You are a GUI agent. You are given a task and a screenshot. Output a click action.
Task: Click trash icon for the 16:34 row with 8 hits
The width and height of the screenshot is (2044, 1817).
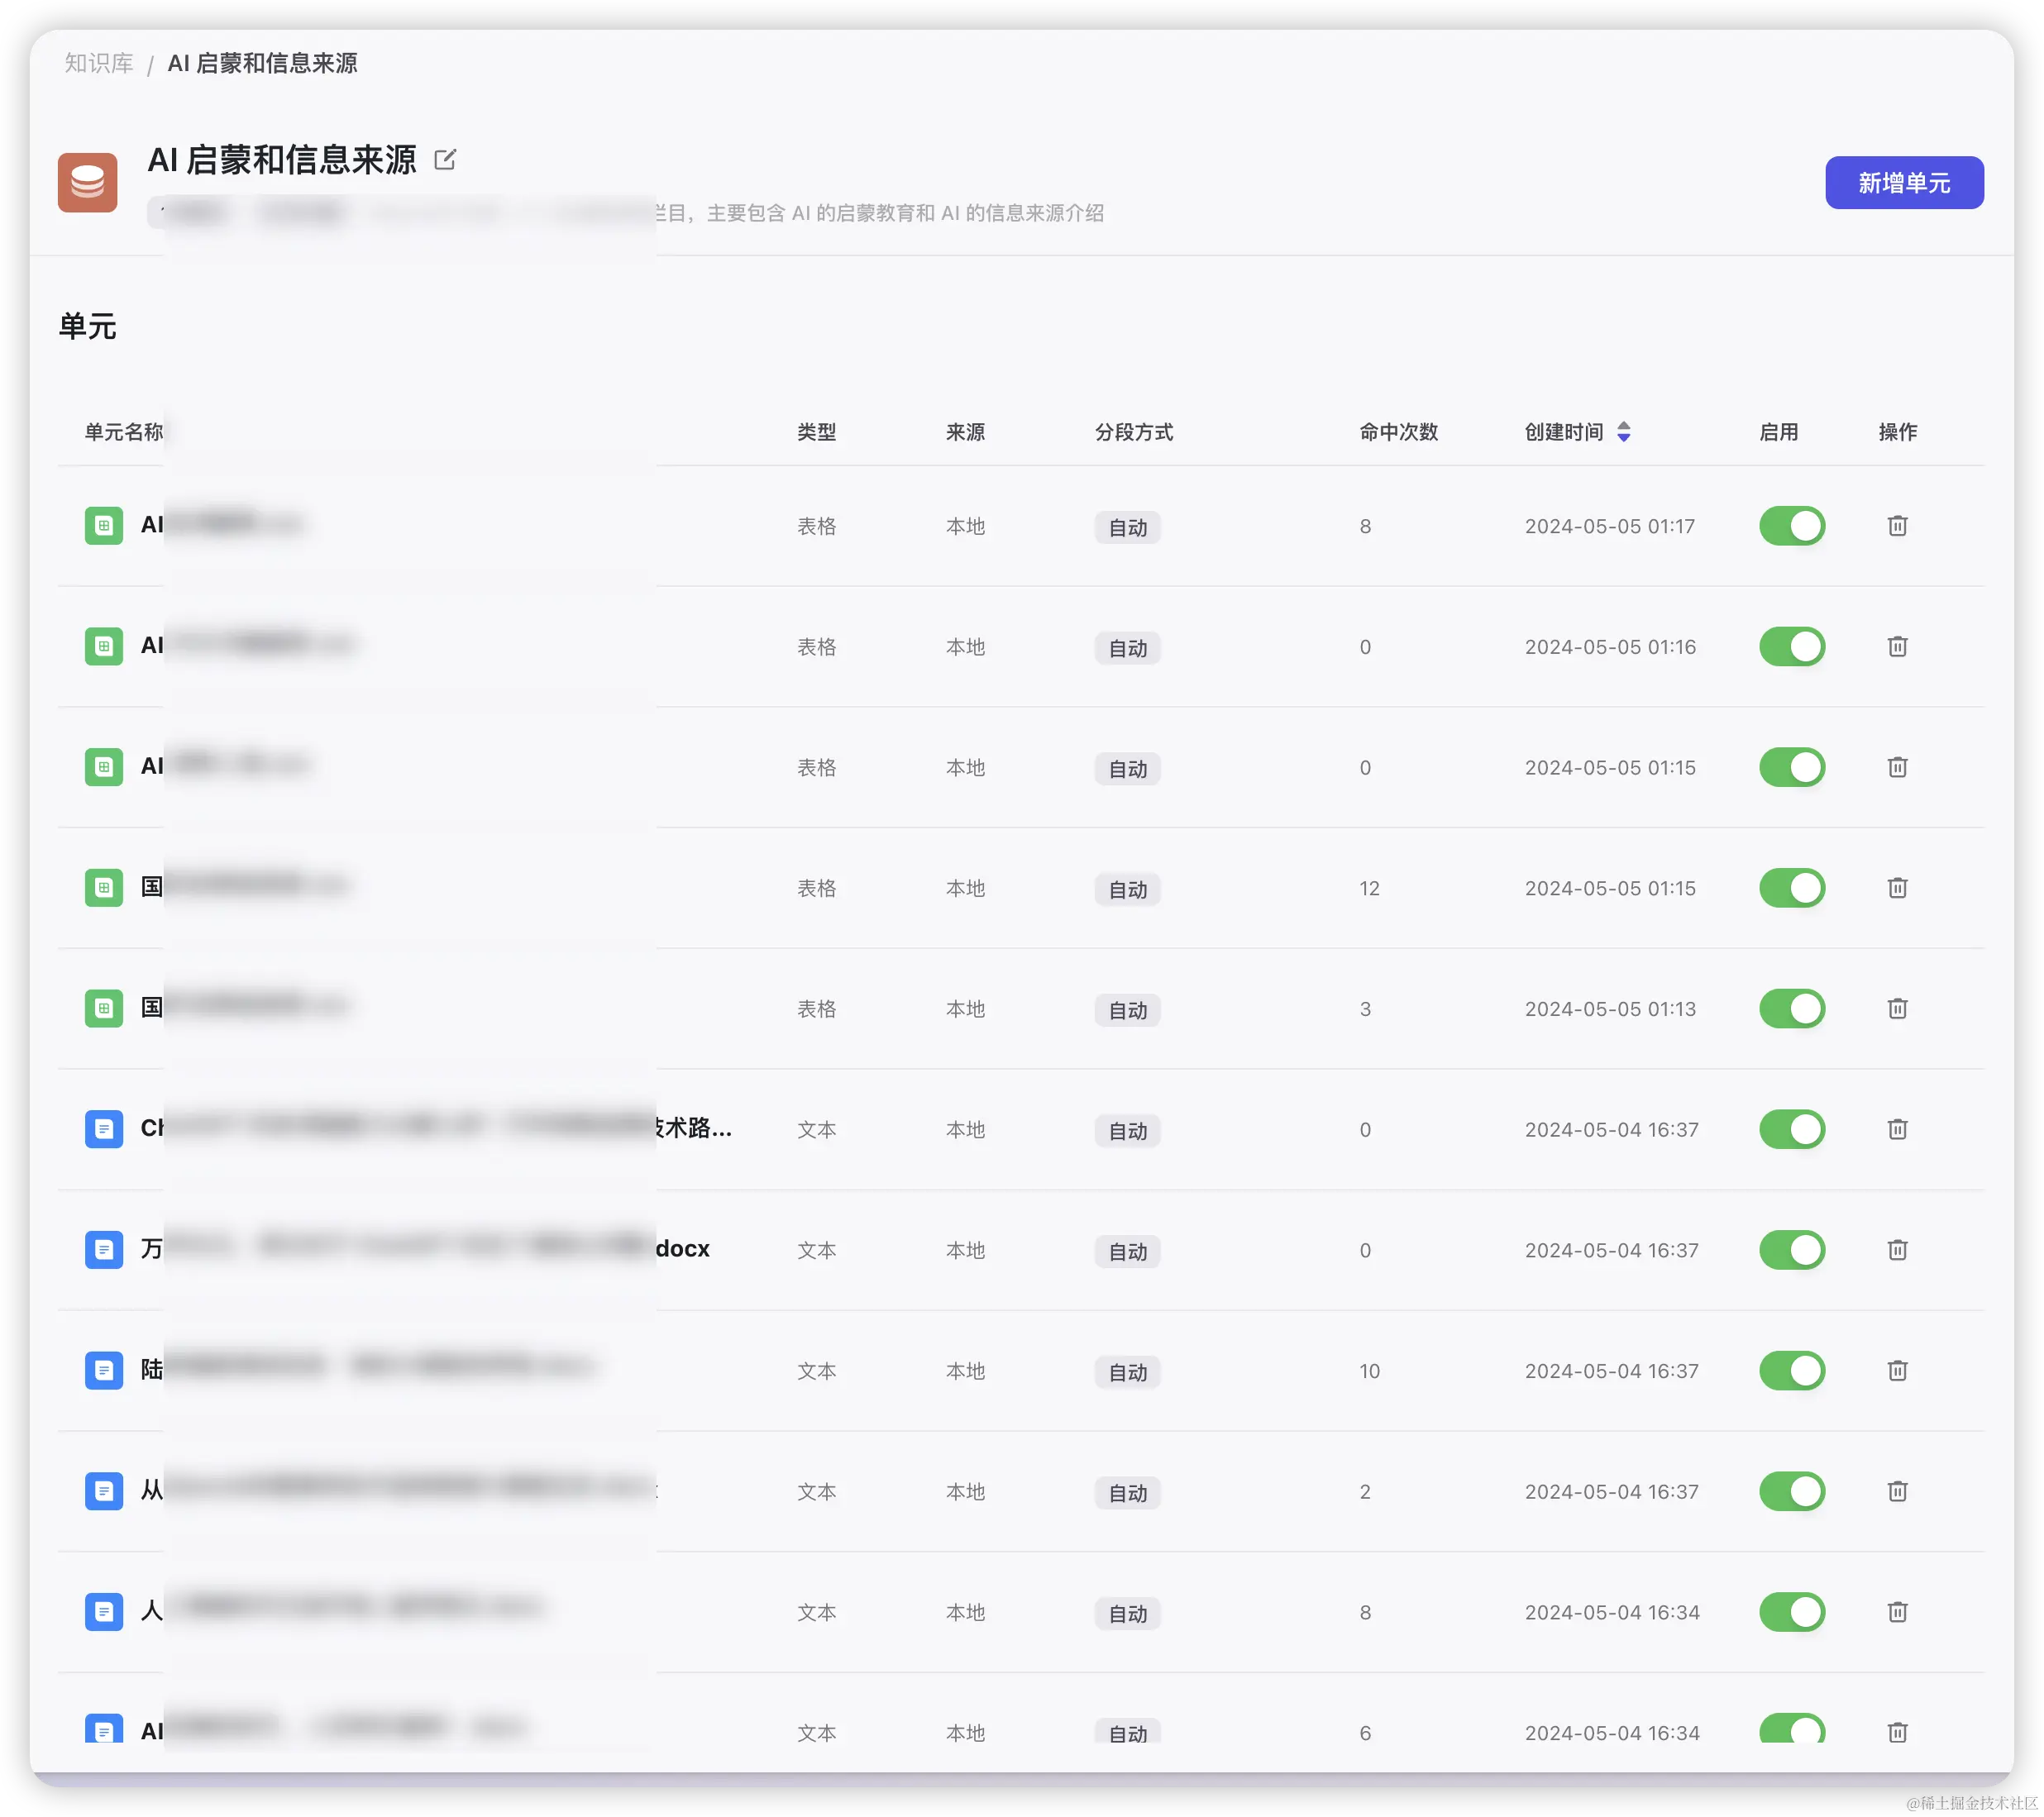point(1897,1612)
